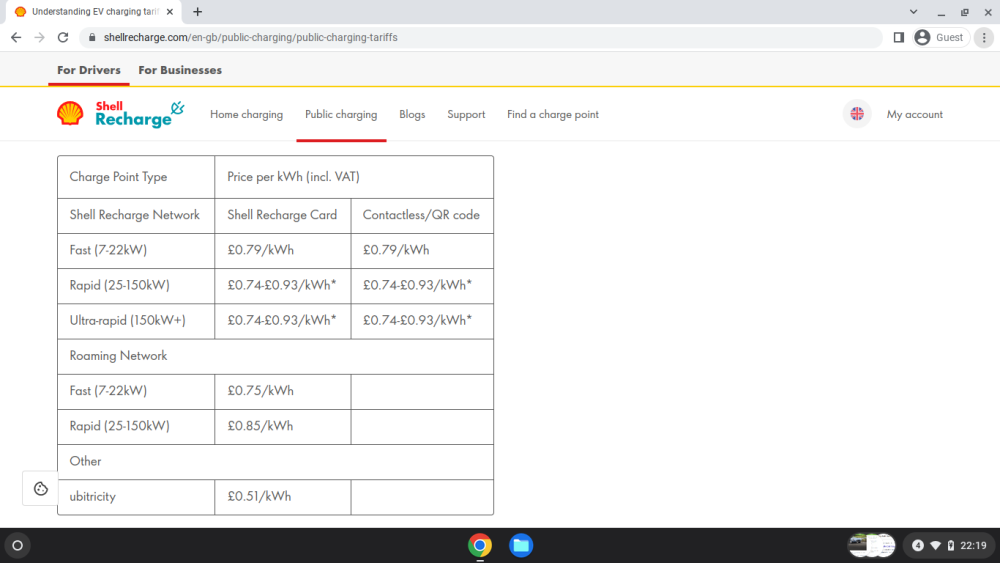Screen dimensions: 1000x563
Task: Click 'Shell Recharge Card' column cell
Action: (x=282, y=215)
